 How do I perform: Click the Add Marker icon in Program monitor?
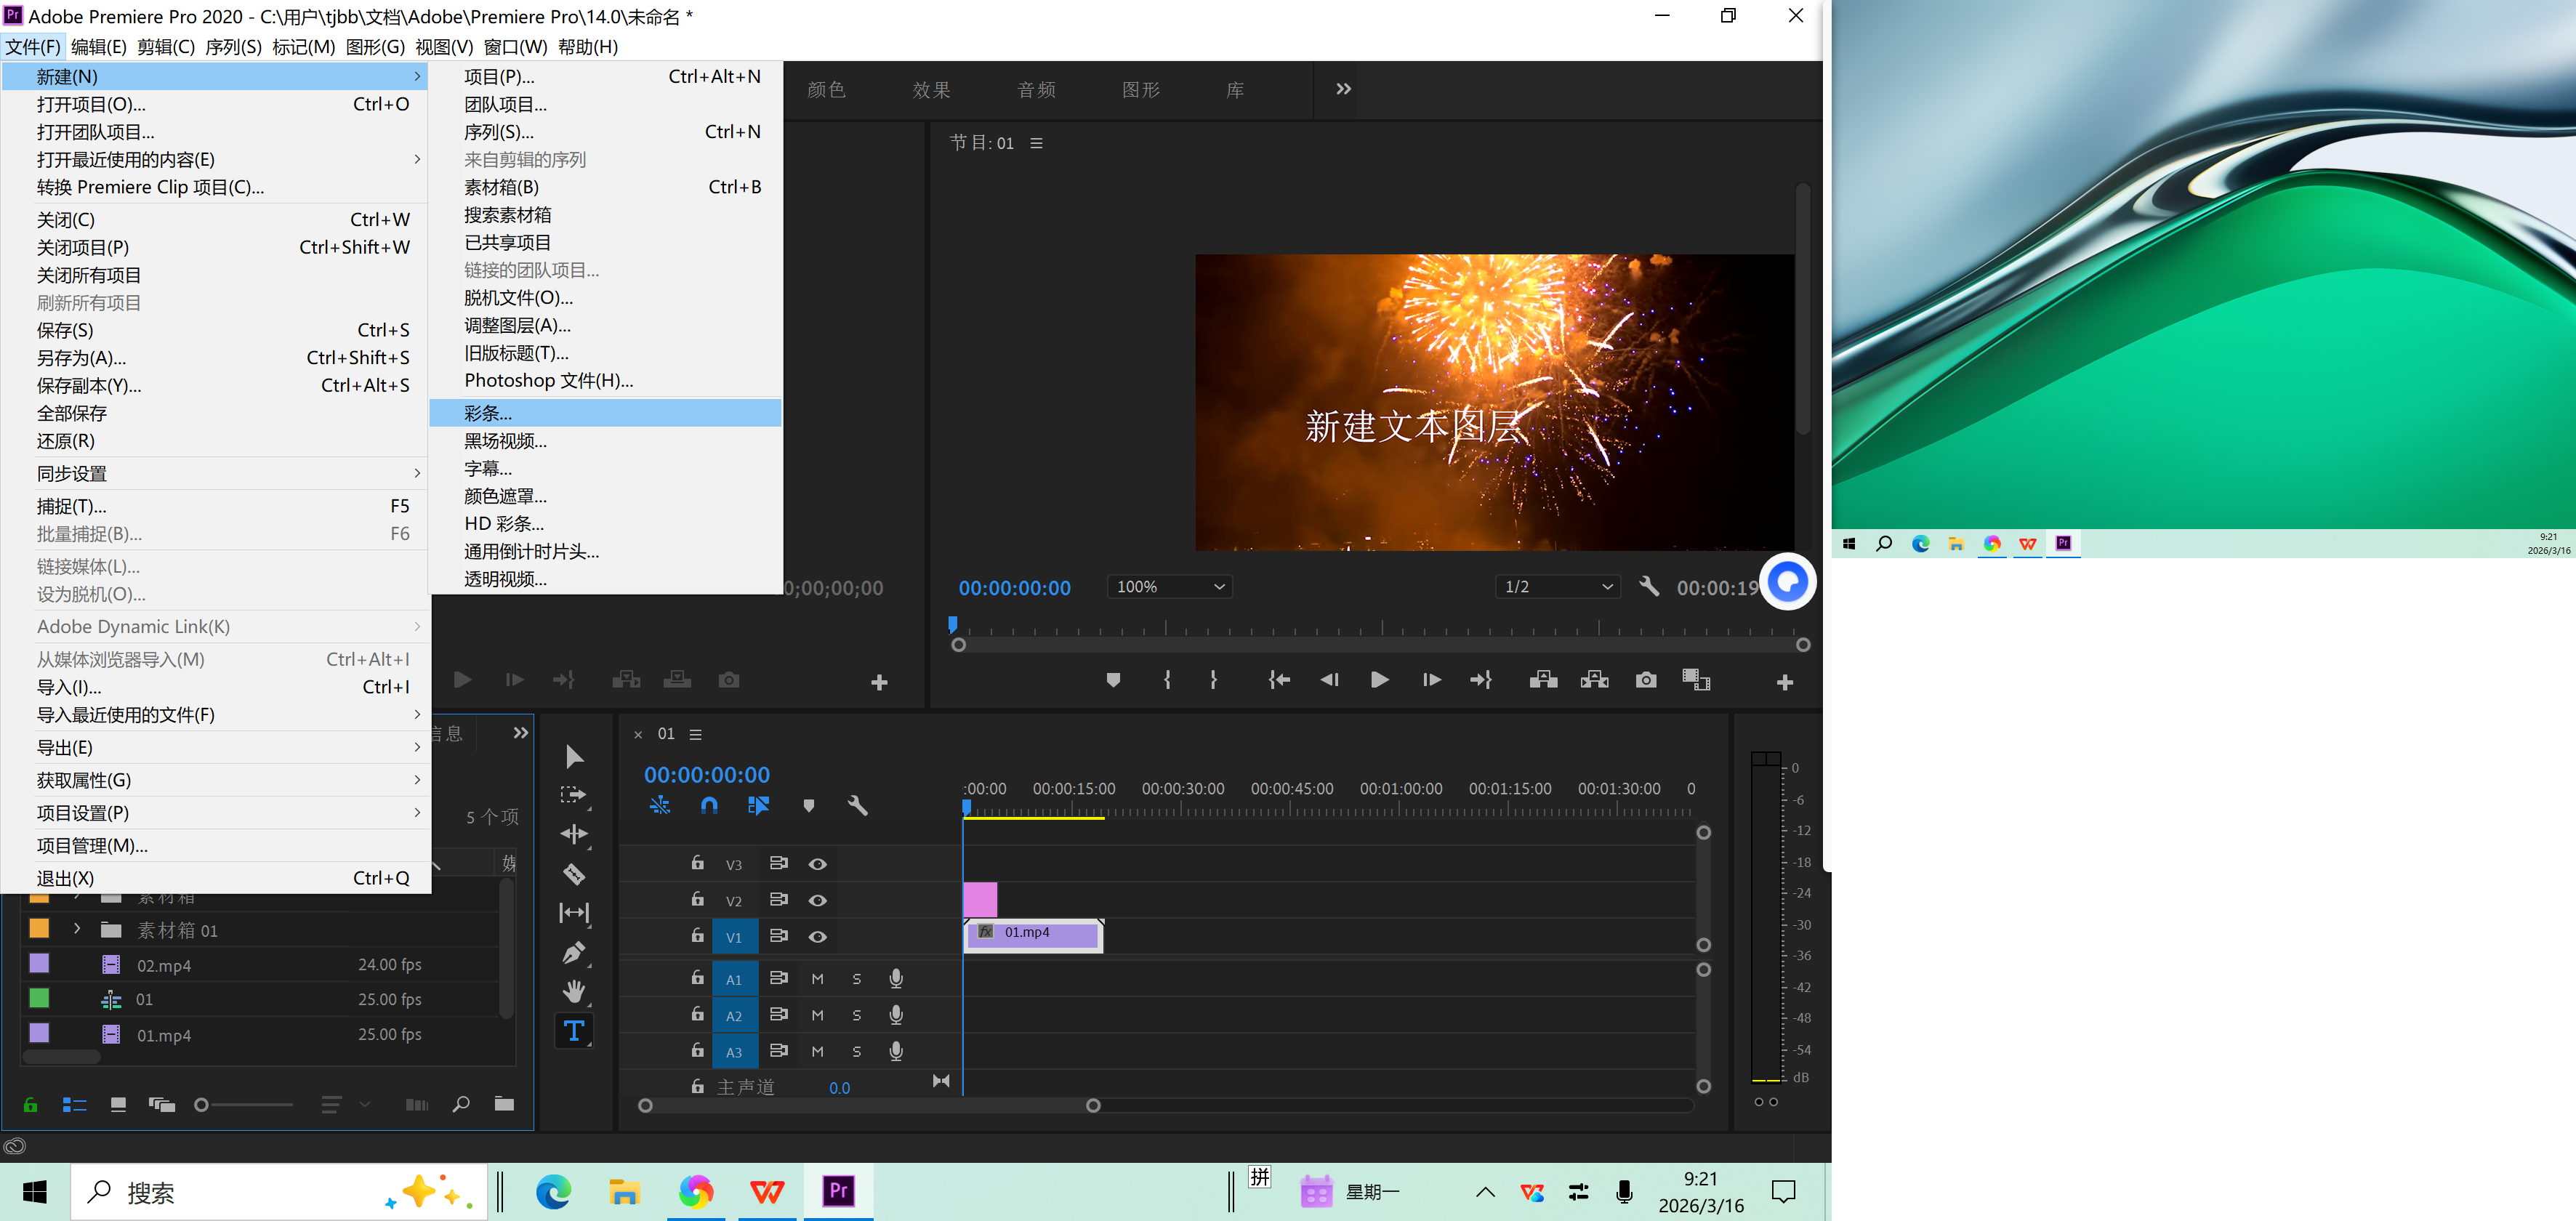[1113, 680]
